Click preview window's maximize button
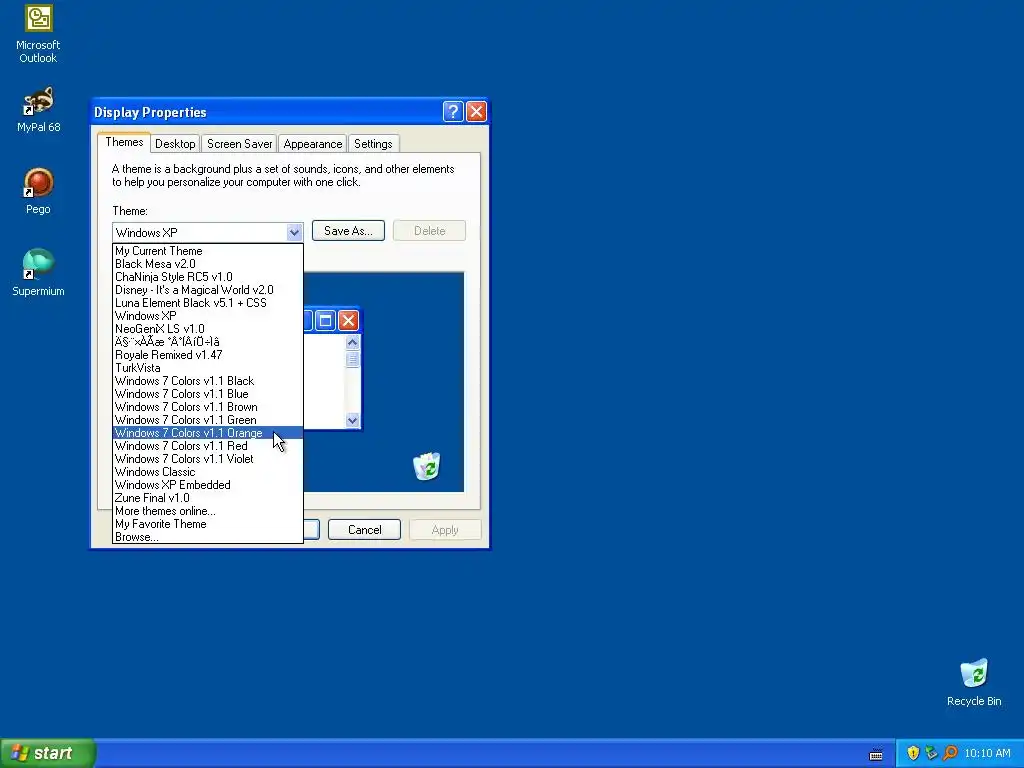The height and width of the screenshot is (768, 1024). pyautogui.click(x=325, y=321)
